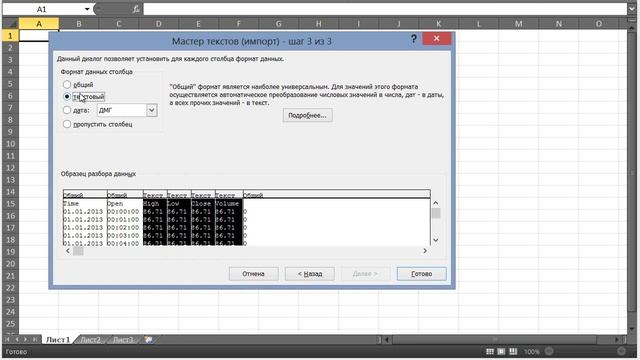The height and width of the screenshot is (360, 640).
Task: Click the 'Готово' status bar text
Action: coord(16,351)
